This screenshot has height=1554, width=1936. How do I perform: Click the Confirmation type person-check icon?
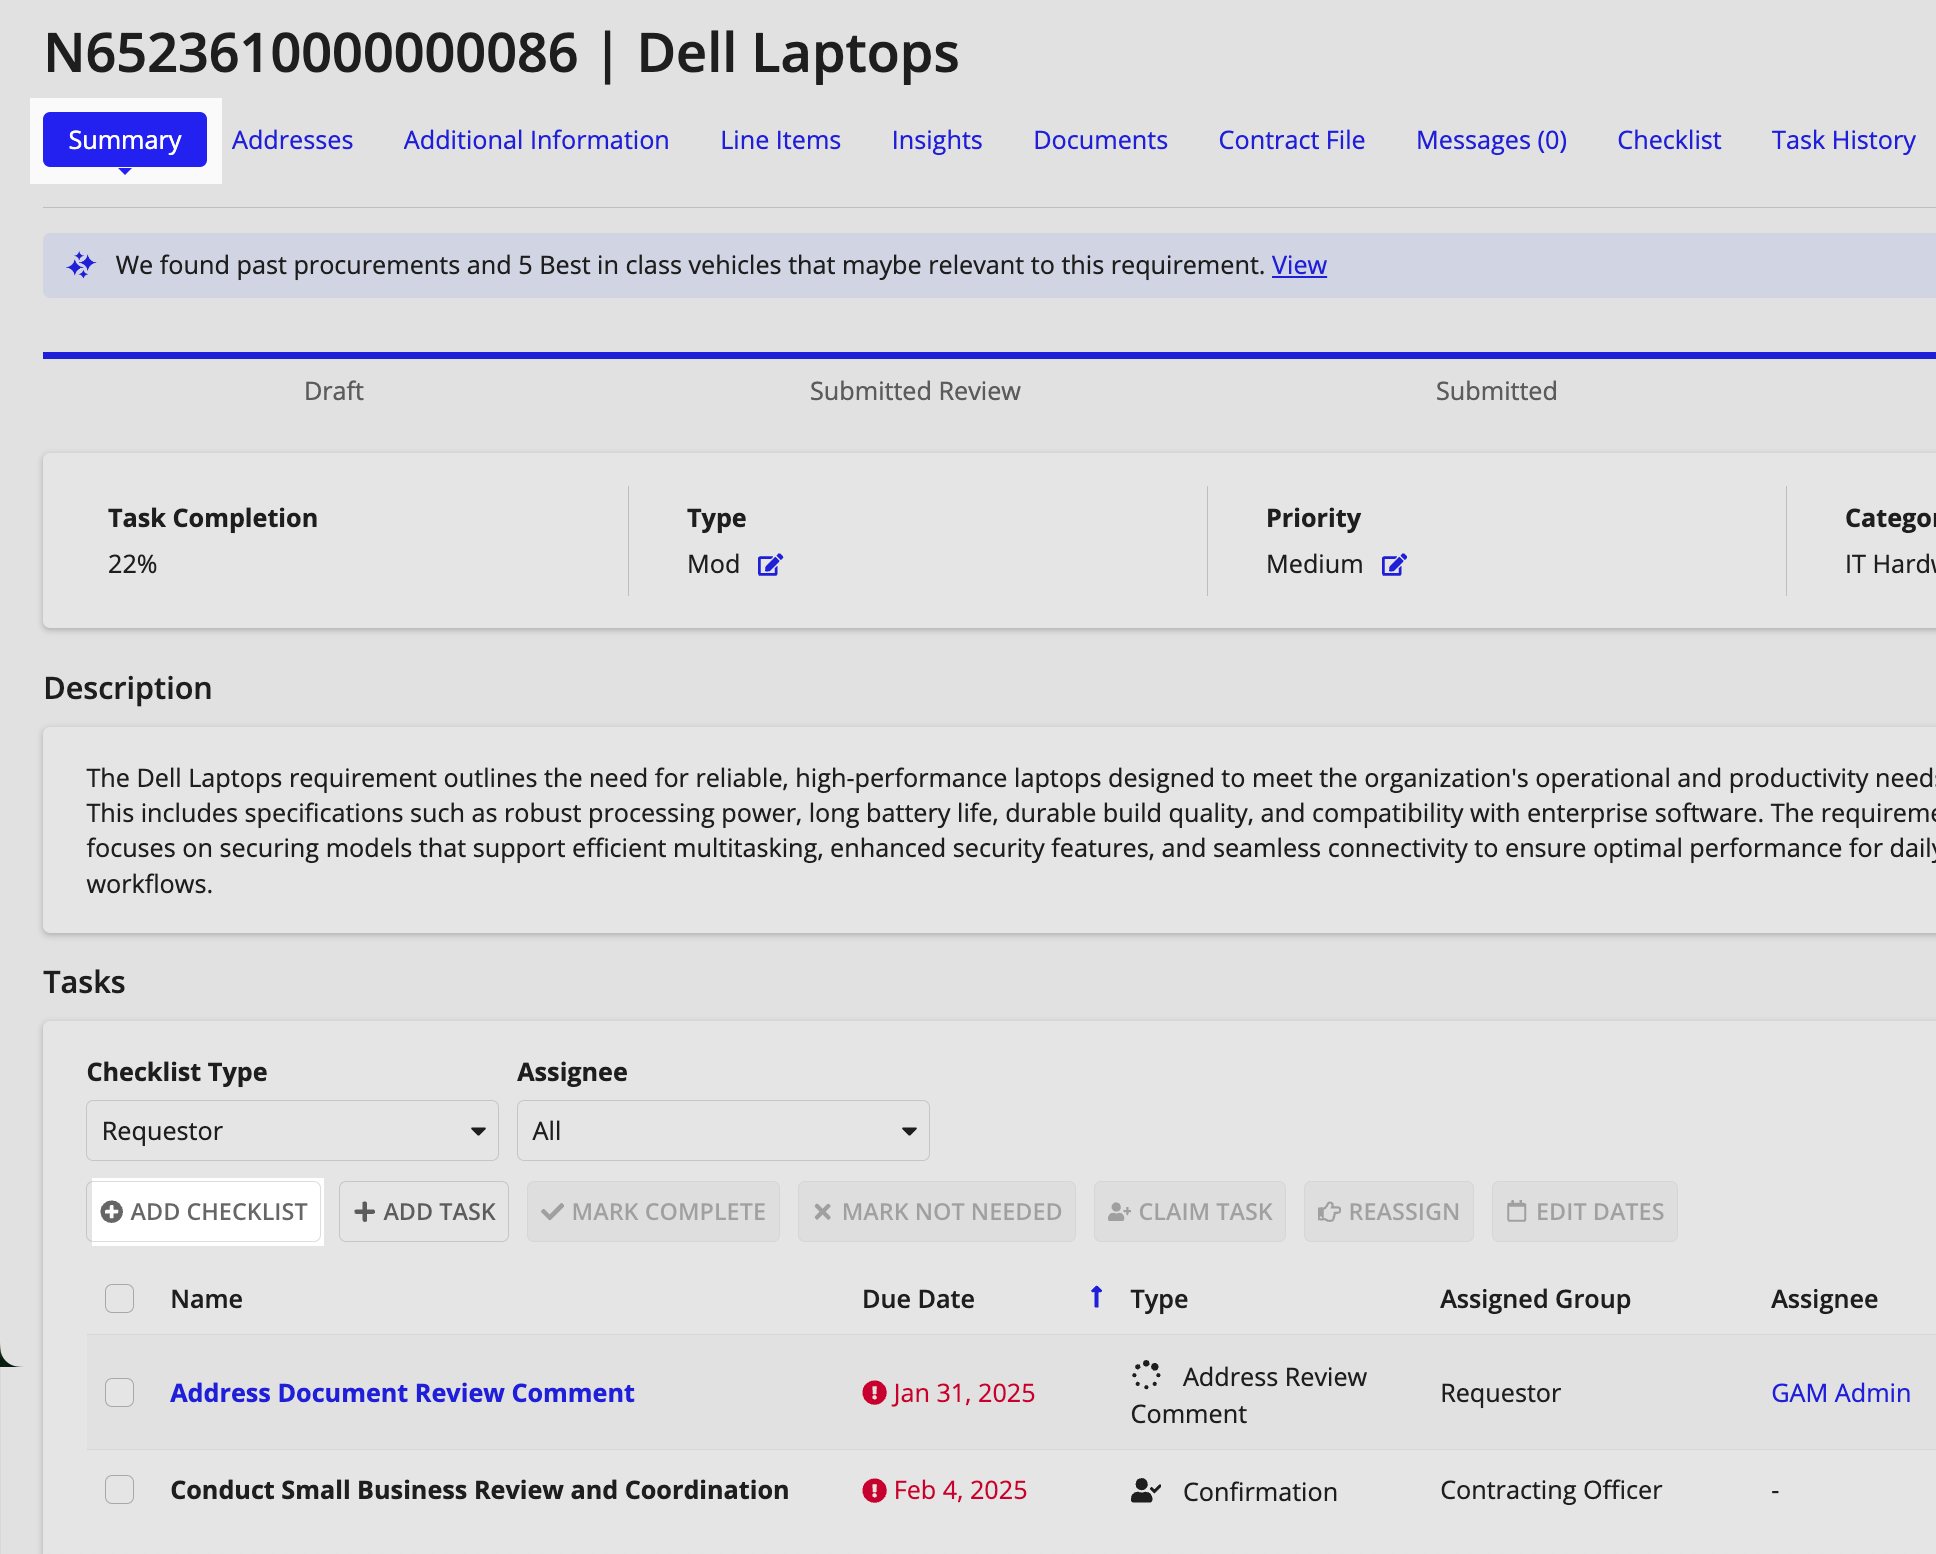(1146, 1491)
